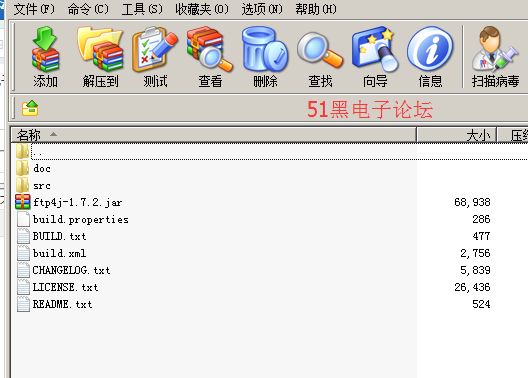Click the LICENSE.txt file name
Screen dimensions: 528x378
point(65,287)
